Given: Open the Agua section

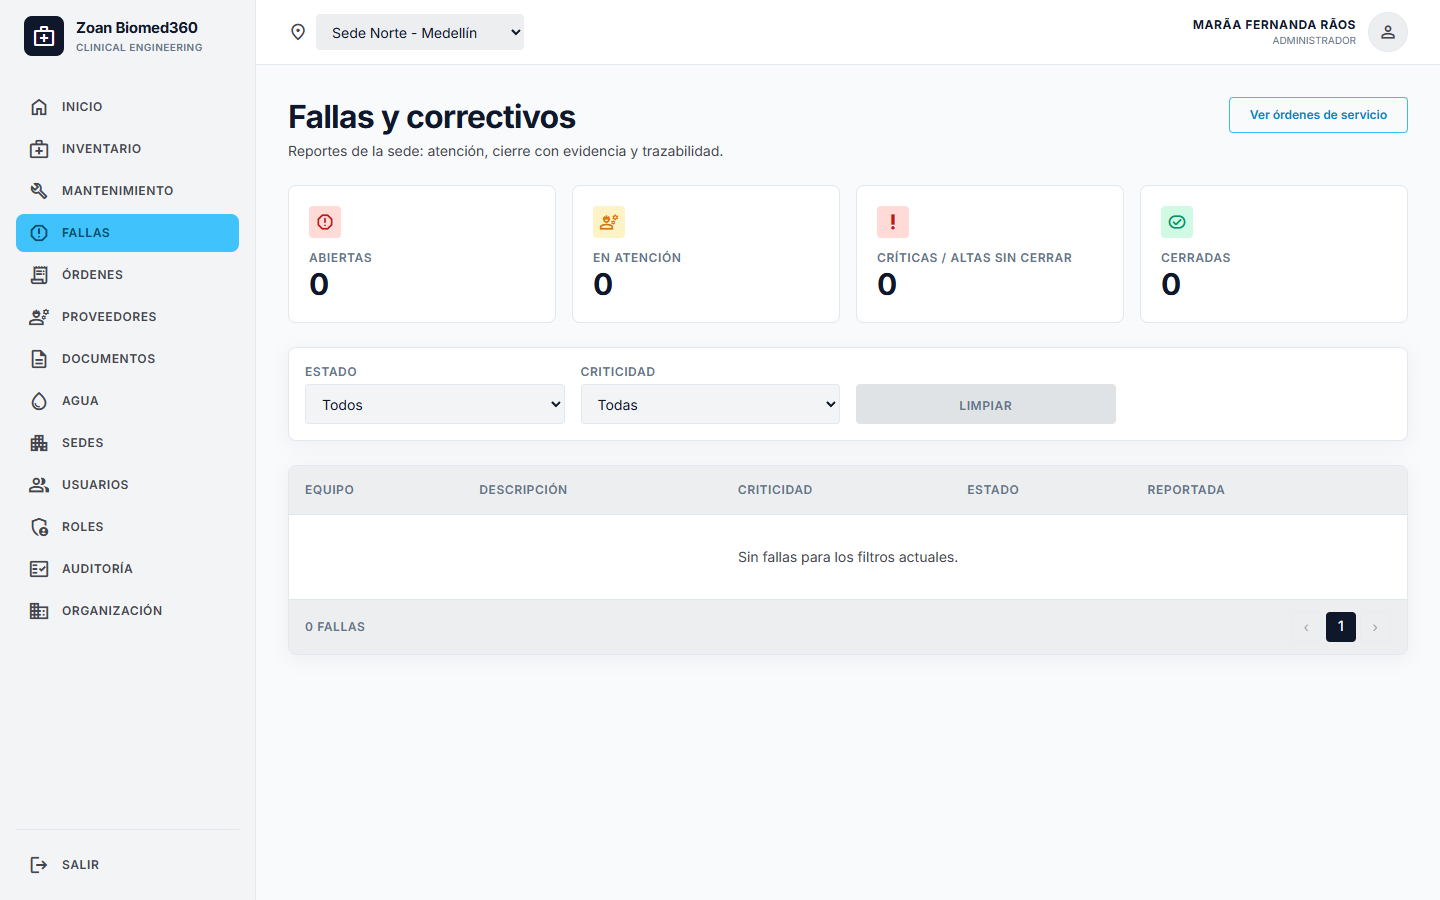Looking at the screenshot, I should coord(127,401).
